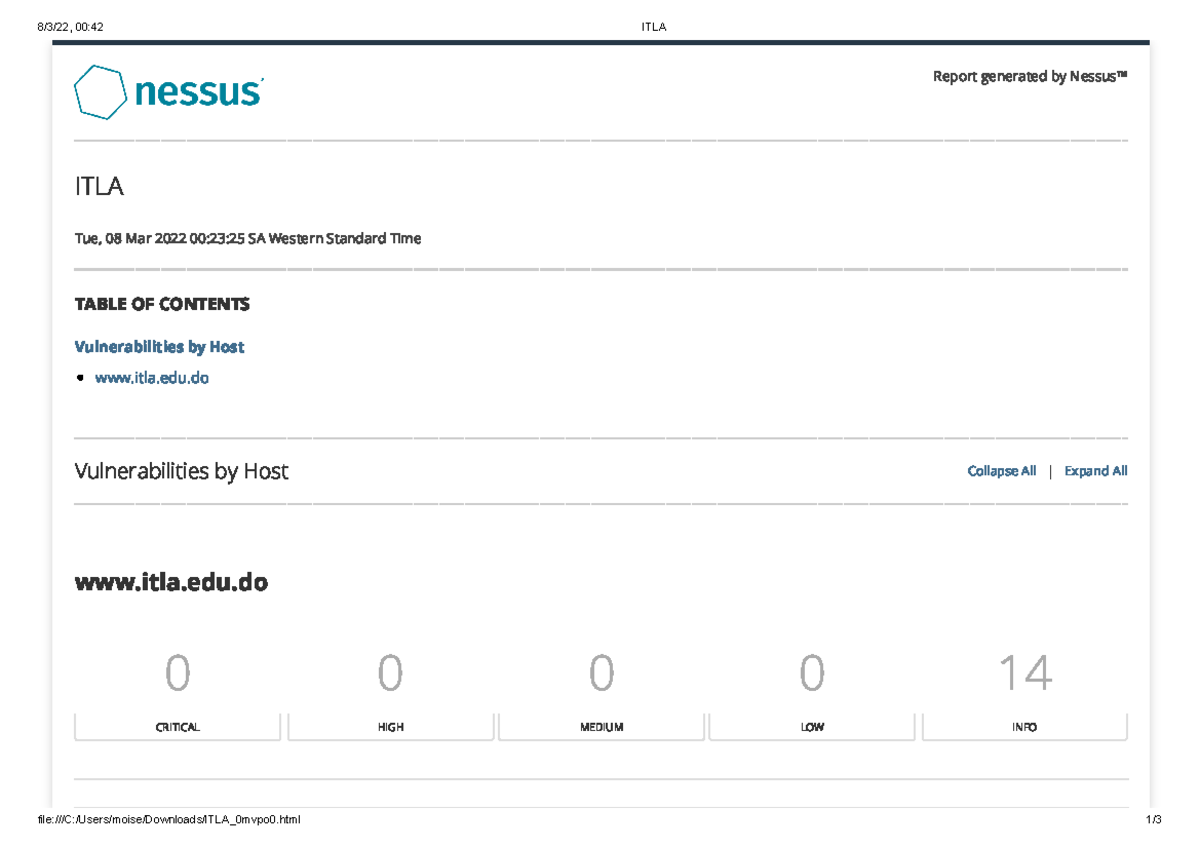Image resolution: width=1200 pixels, height=848 pixels.
Task: Collapse All vulnerability sections
Action: pos(1001,471)
